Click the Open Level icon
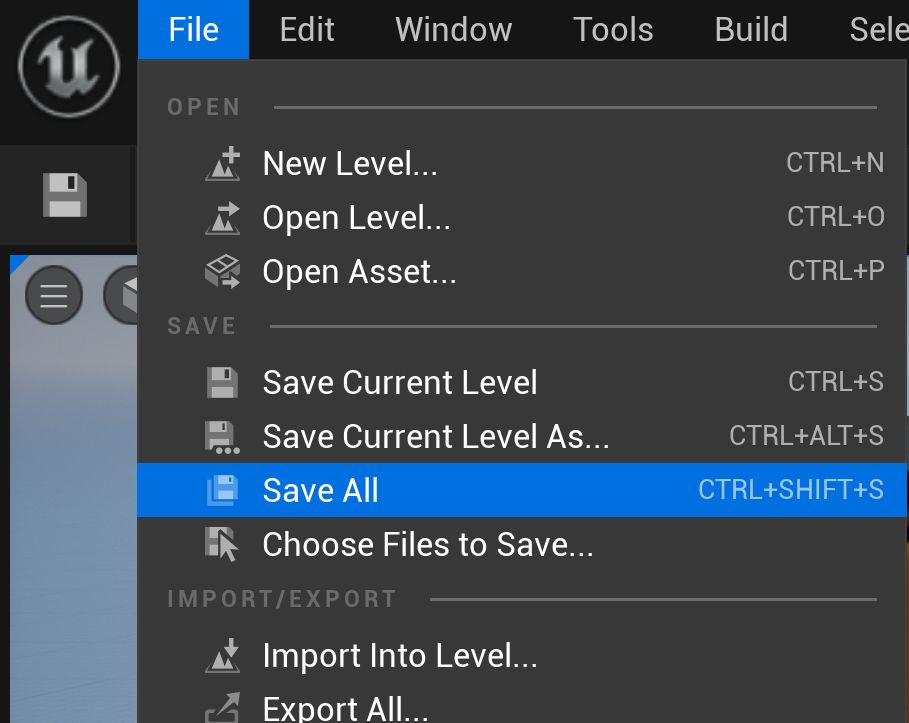Image resolution: width=909 pixels, height=723 pixels. 223,218
